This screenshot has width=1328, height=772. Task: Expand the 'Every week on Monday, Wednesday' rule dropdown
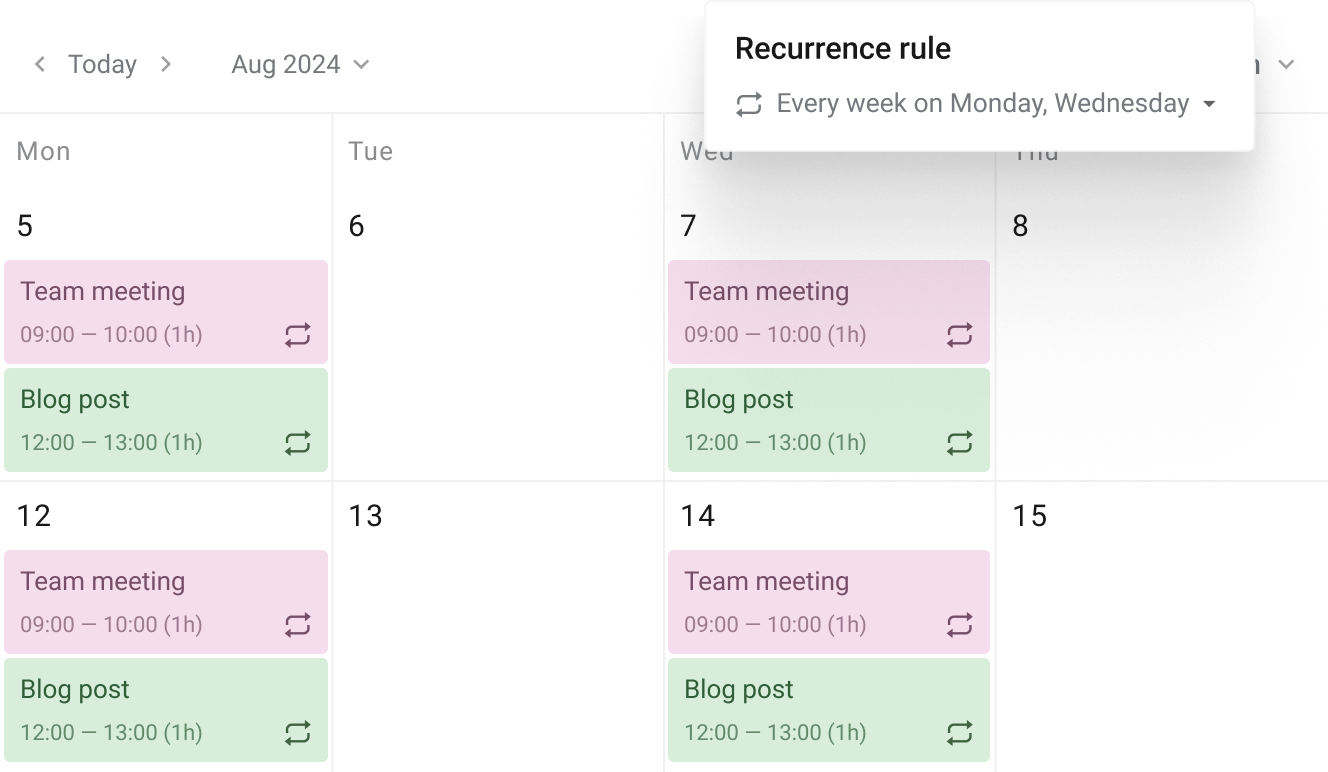click(1209, 104)
